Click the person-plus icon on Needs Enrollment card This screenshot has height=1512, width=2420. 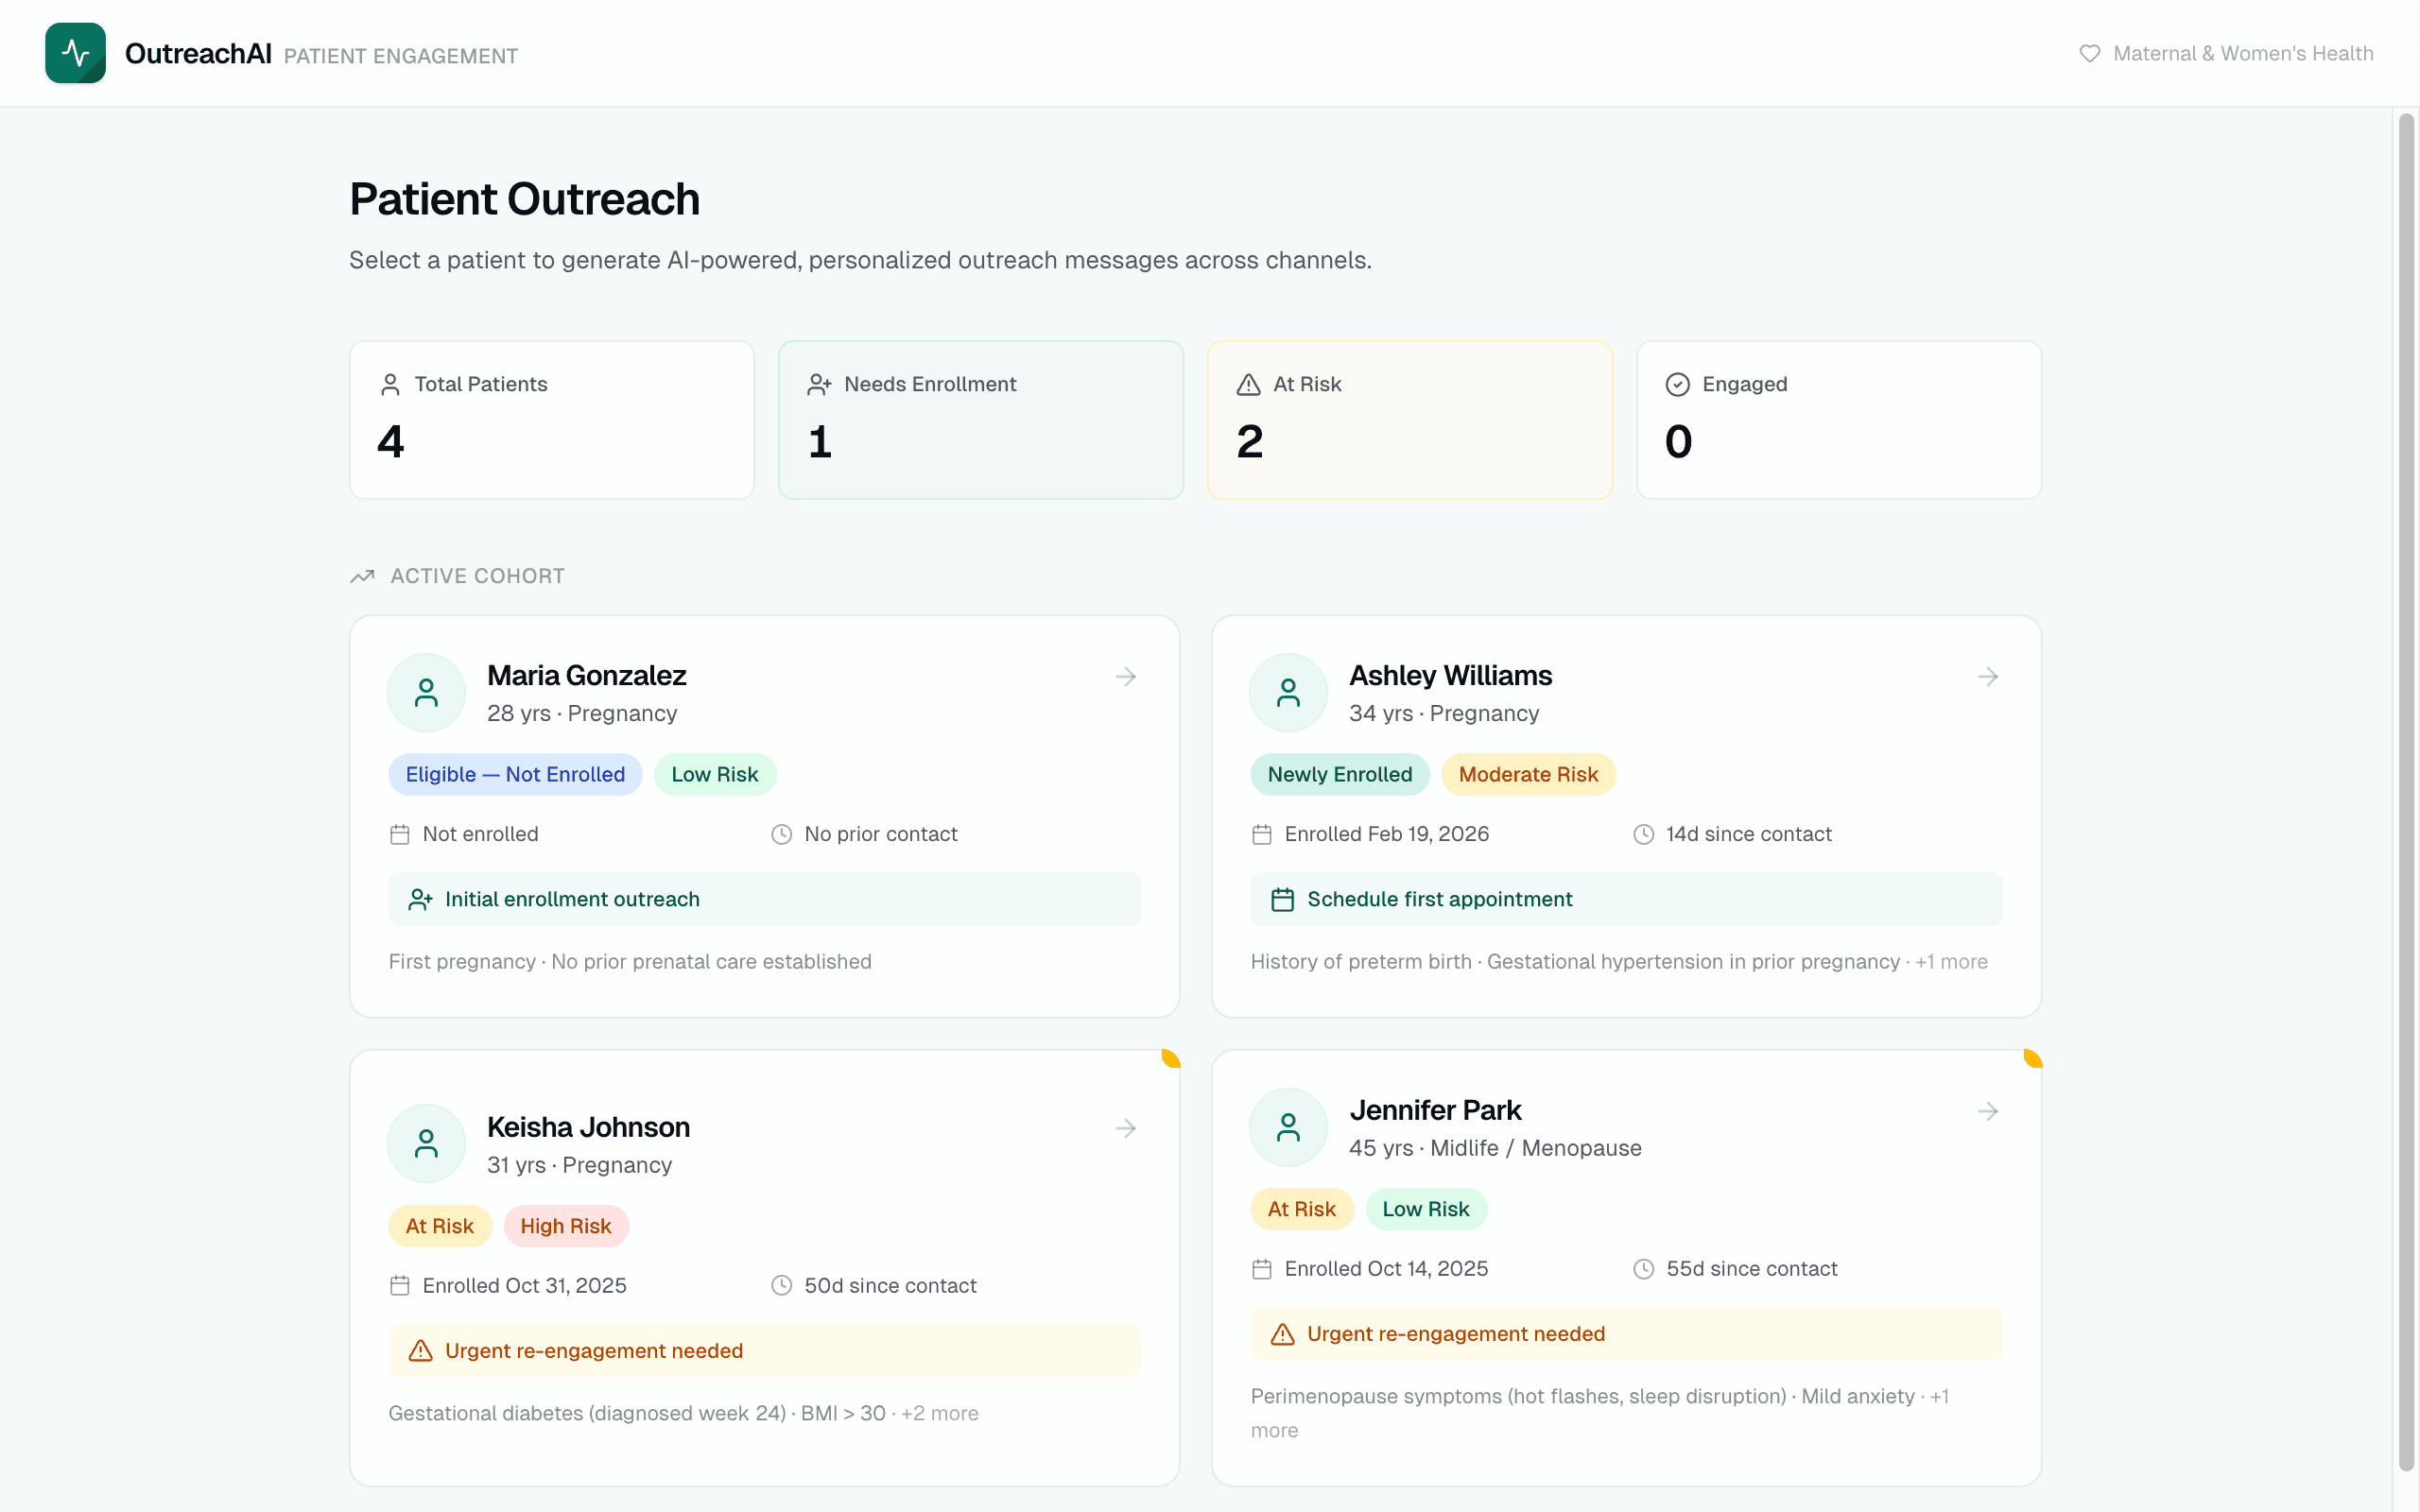[820, 383]
